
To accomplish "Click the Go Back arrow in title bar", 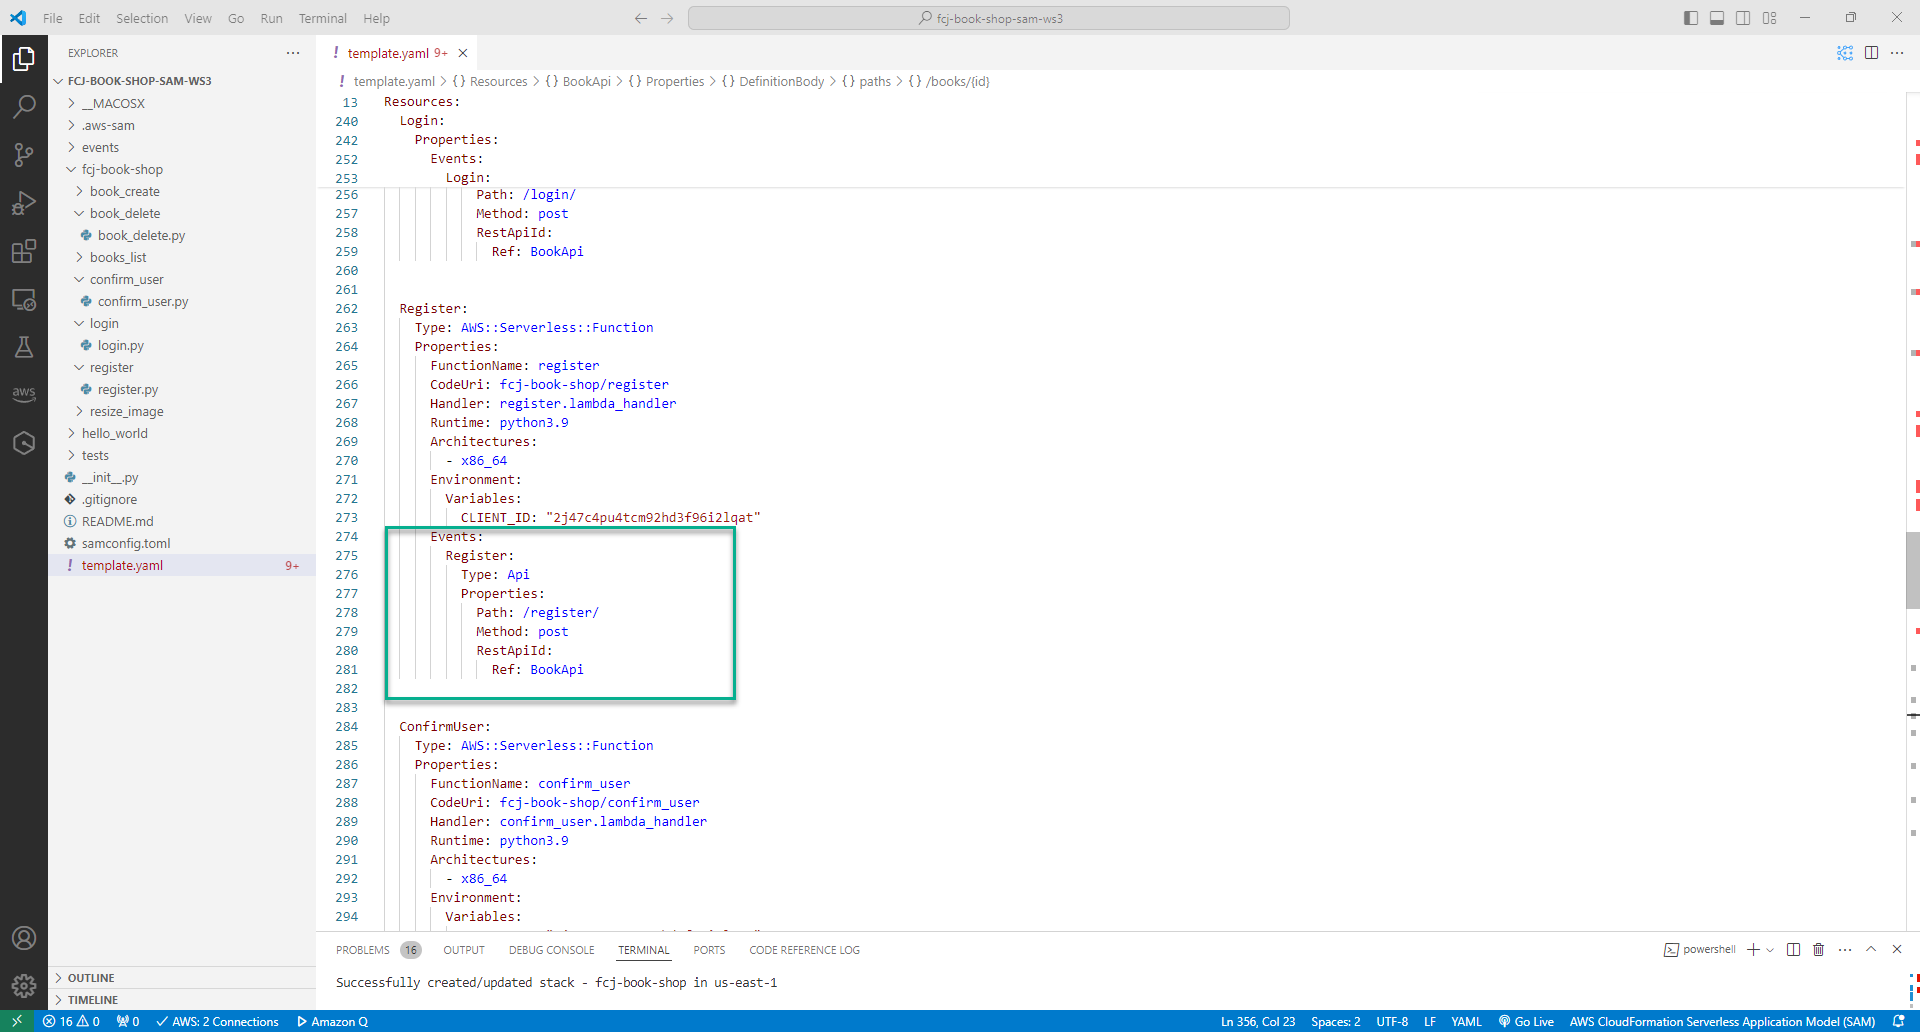I will point(641,18).
